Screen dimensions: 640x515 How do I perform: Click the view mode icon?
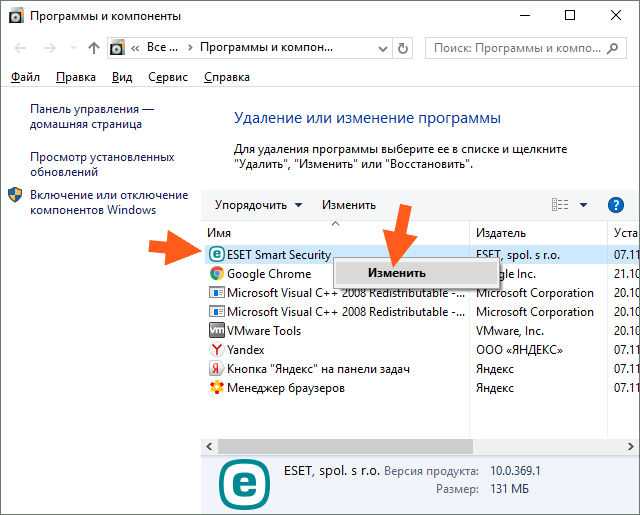pyautogui.click(x=560, y=204)
